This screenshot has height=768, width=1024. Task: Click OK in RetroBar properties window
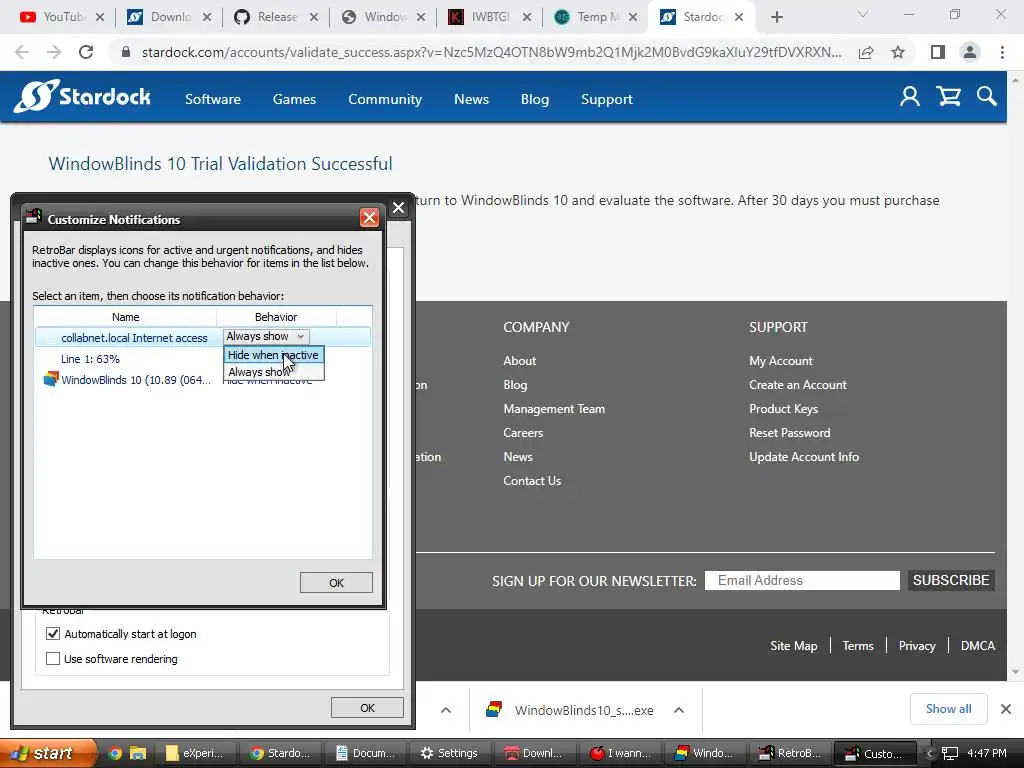(x=367, y=707)
